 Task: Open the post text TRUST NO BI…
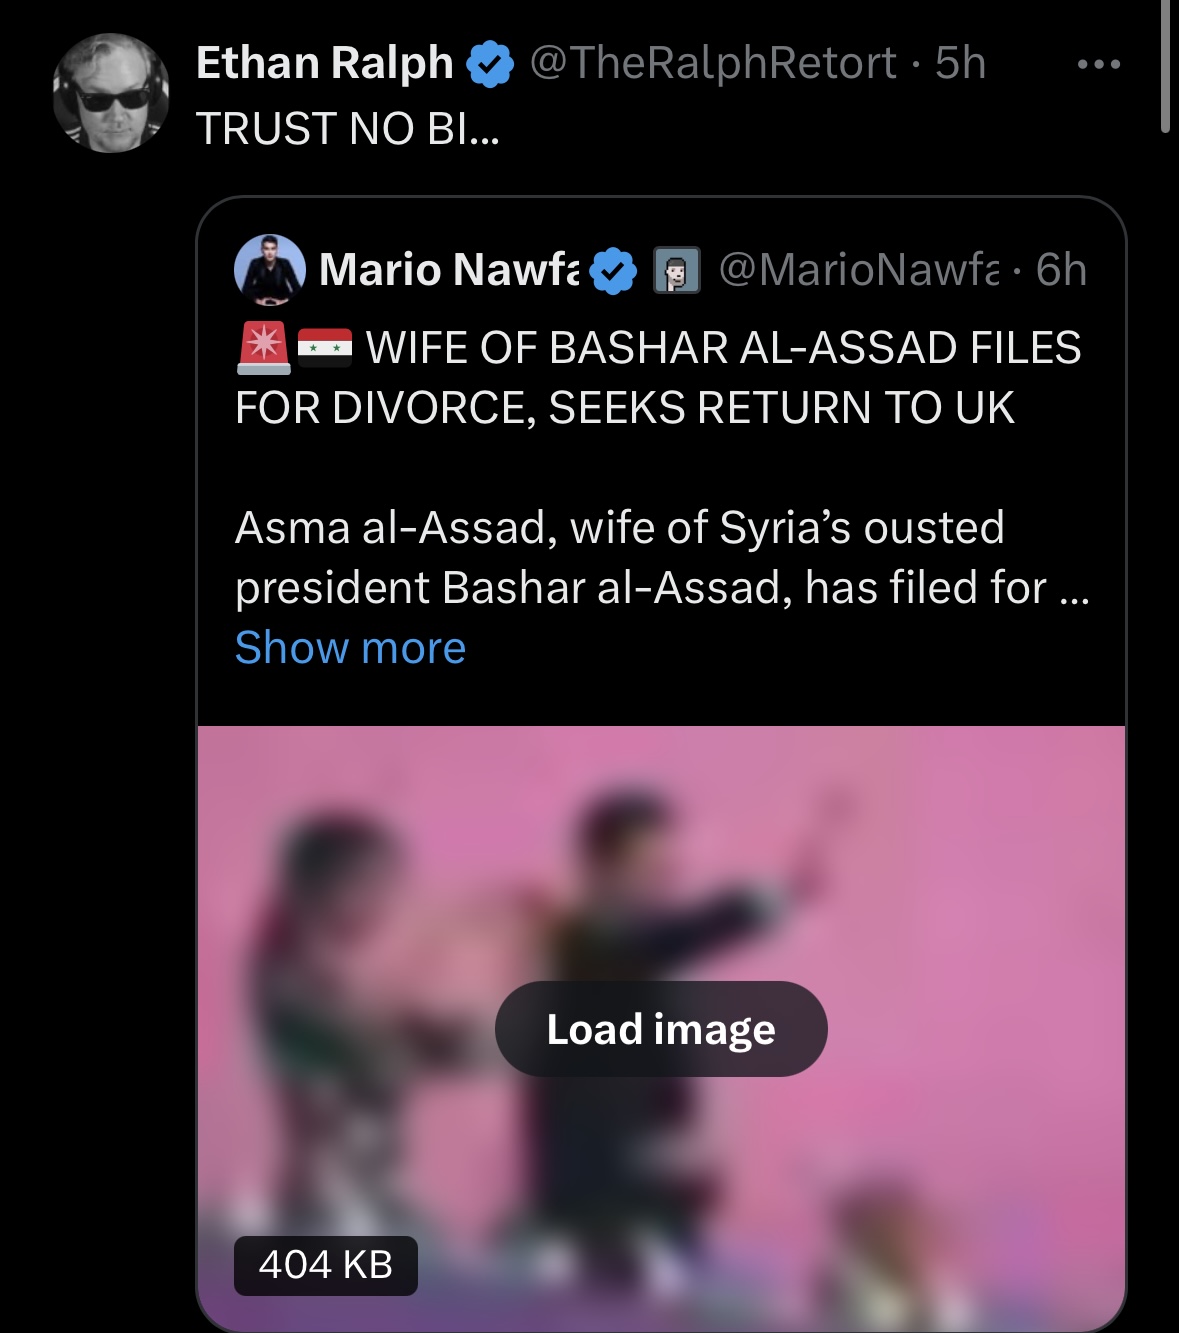[347, 128]
